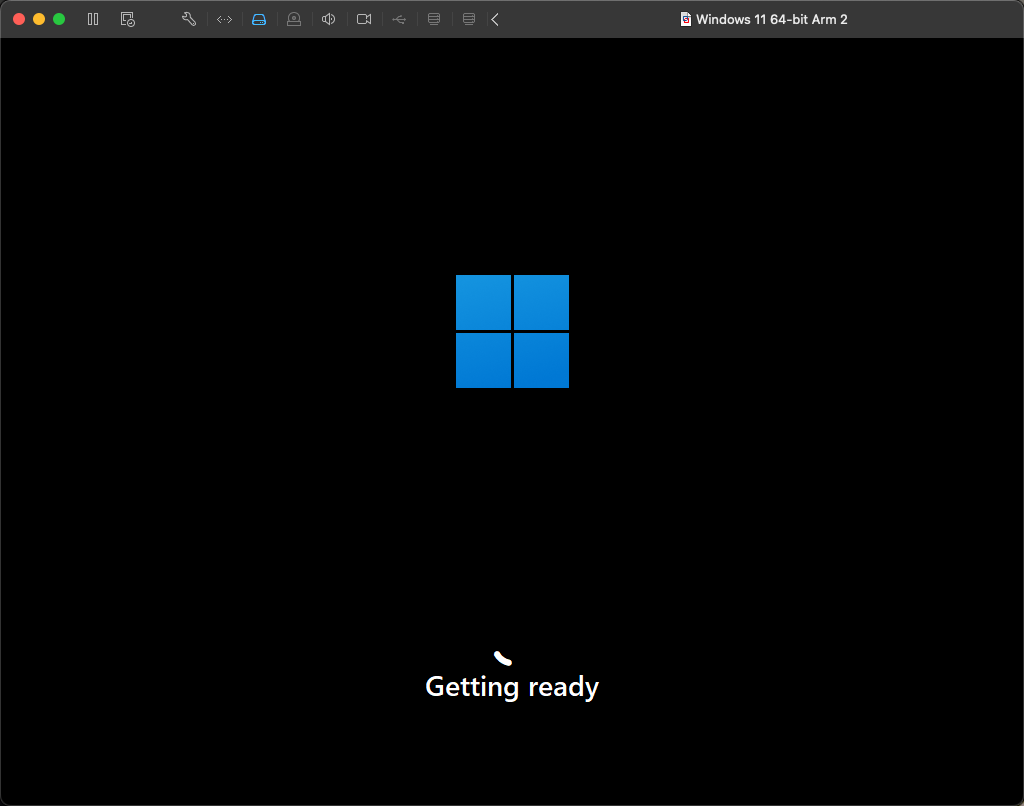Image resolution: width=1024 pixels, height=806 pixels.
Task: Click the USB device icon
Action: pos(399,20)
